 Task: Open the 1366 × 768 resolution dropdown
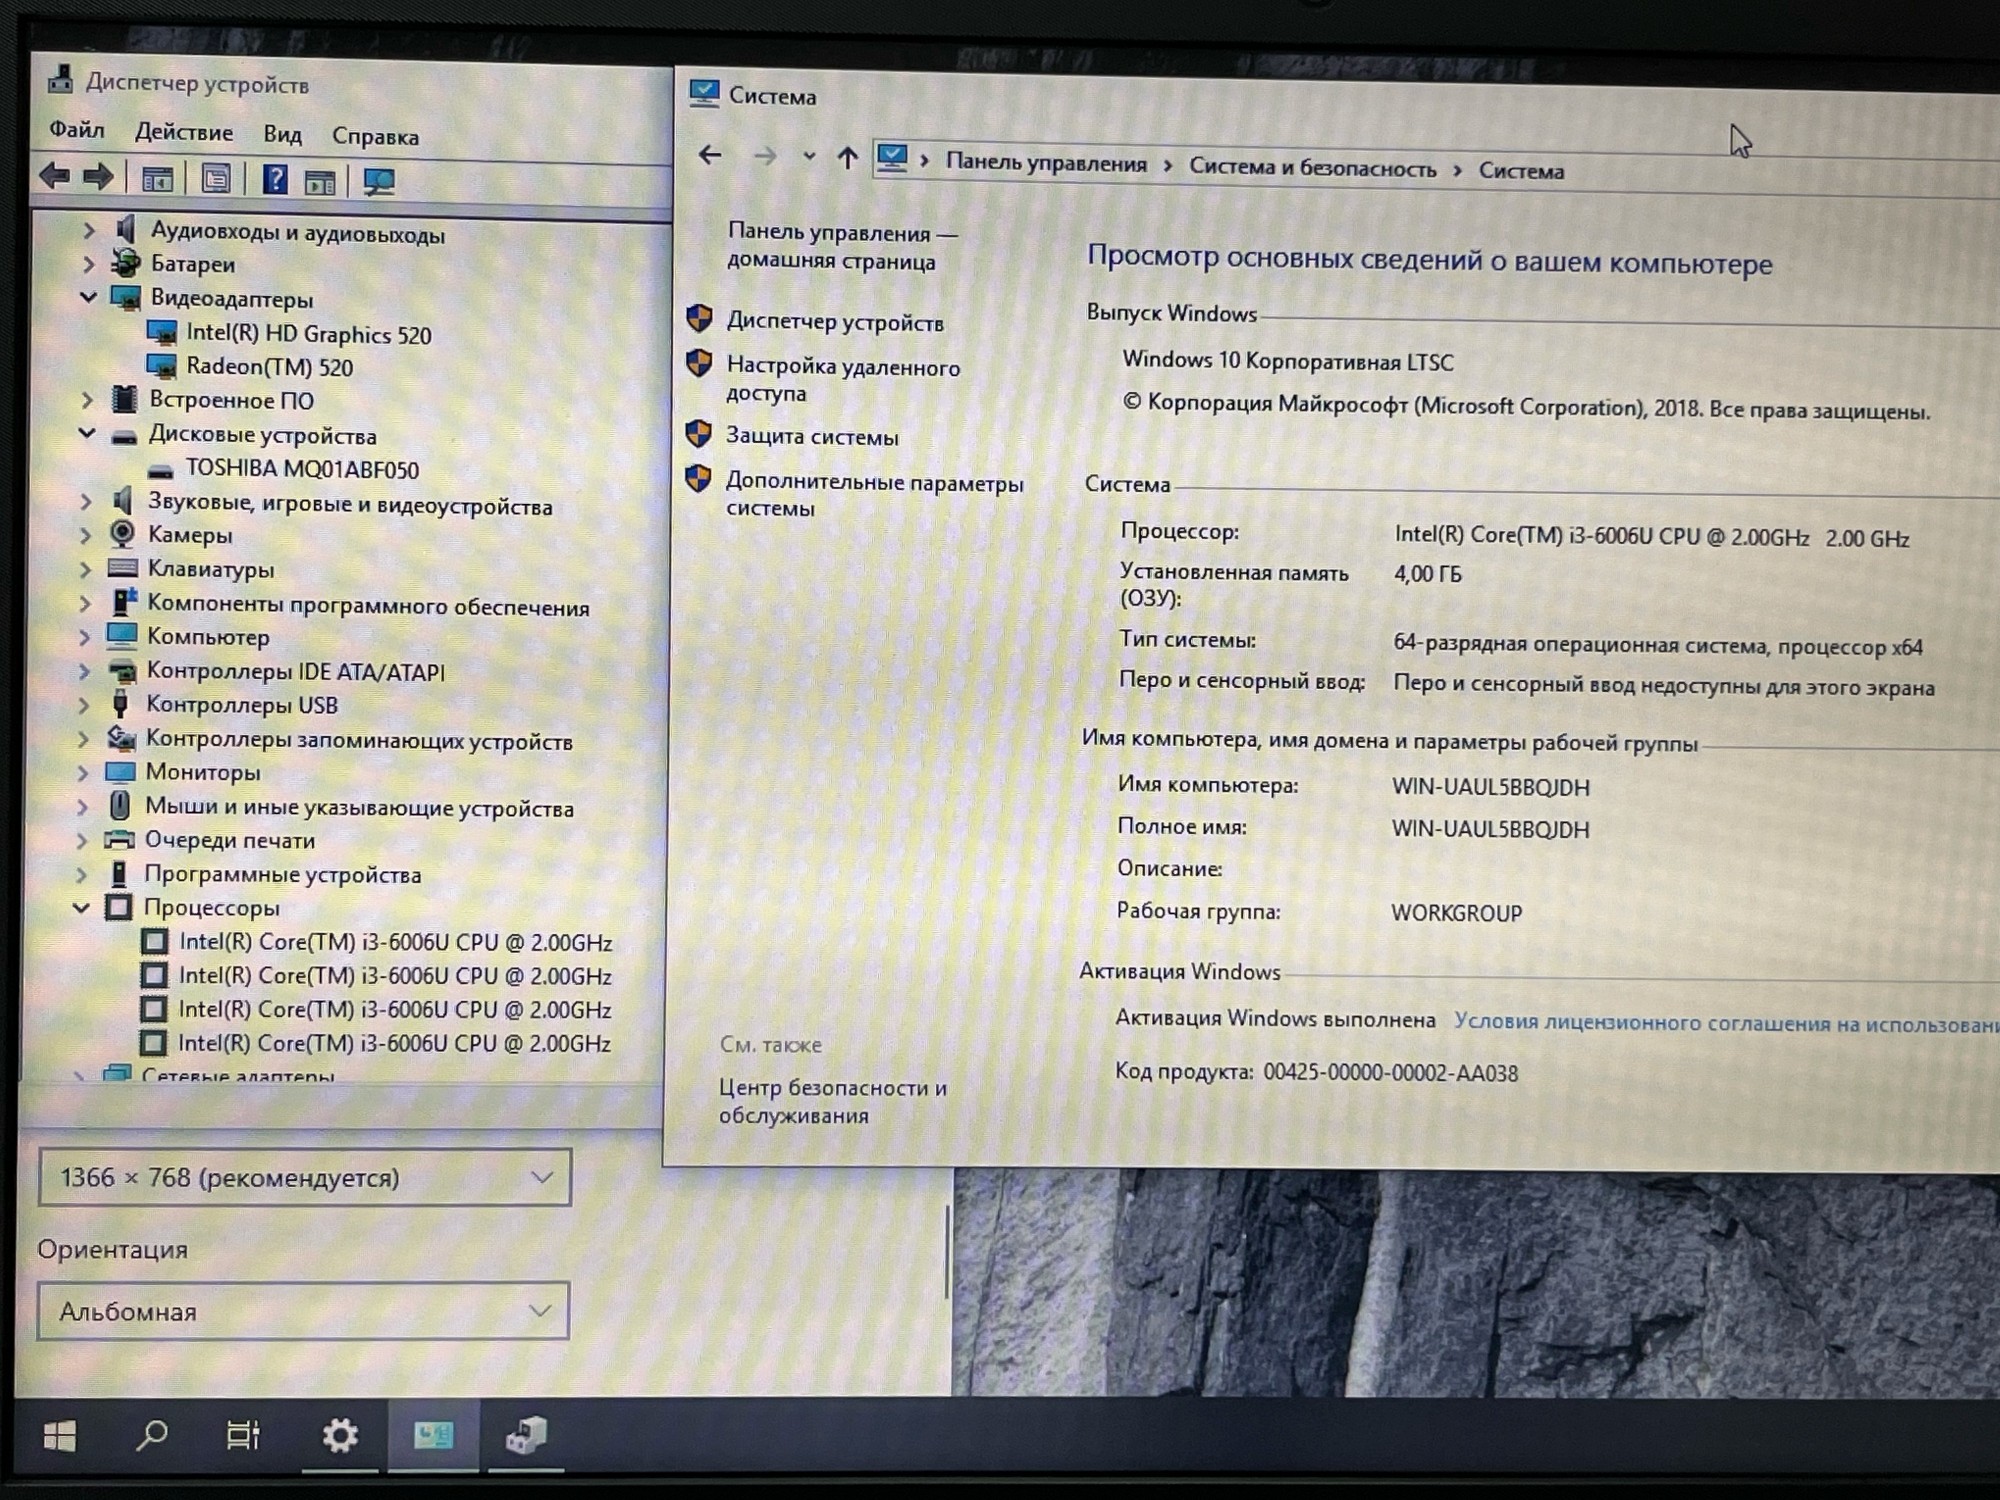(x=304, y=1177)
